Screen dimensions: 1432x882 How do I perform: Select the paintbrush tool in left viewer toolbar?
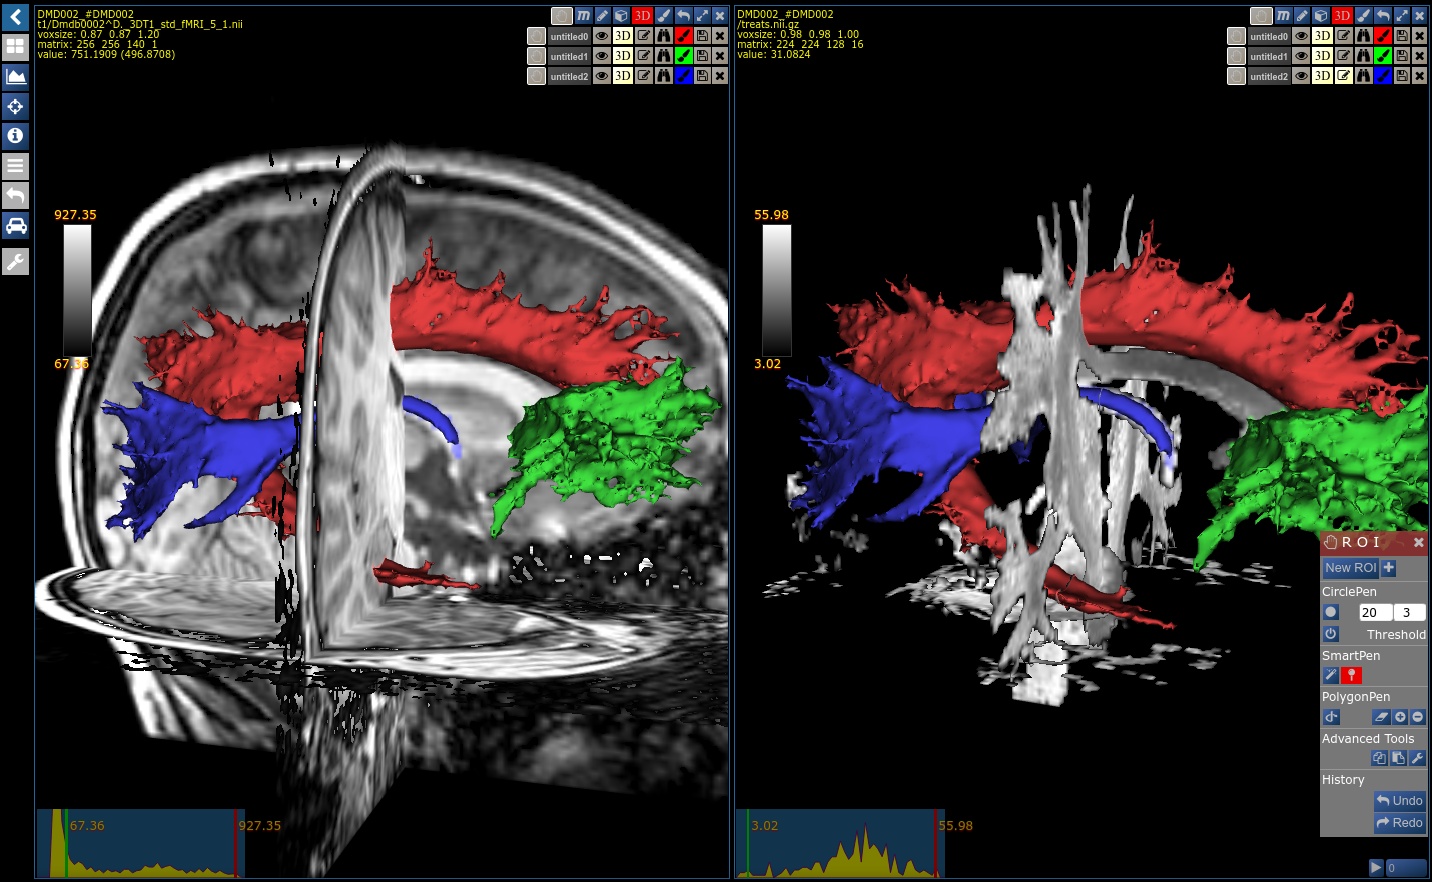click(x=663, y=16)
